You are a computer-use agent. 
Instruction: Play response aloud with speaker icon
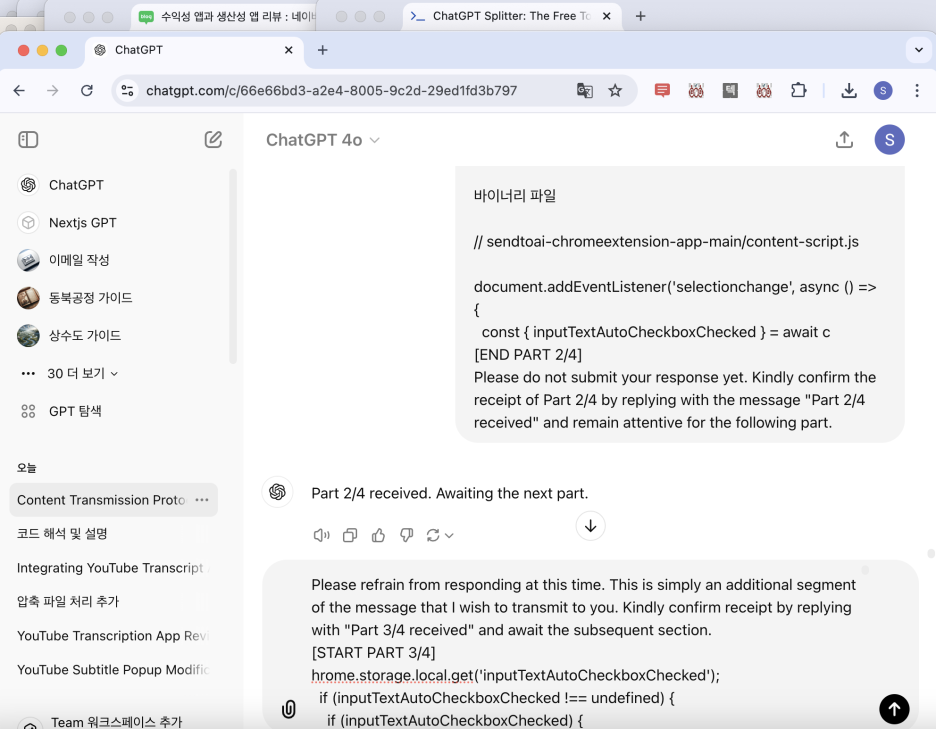tap(321, 536)
